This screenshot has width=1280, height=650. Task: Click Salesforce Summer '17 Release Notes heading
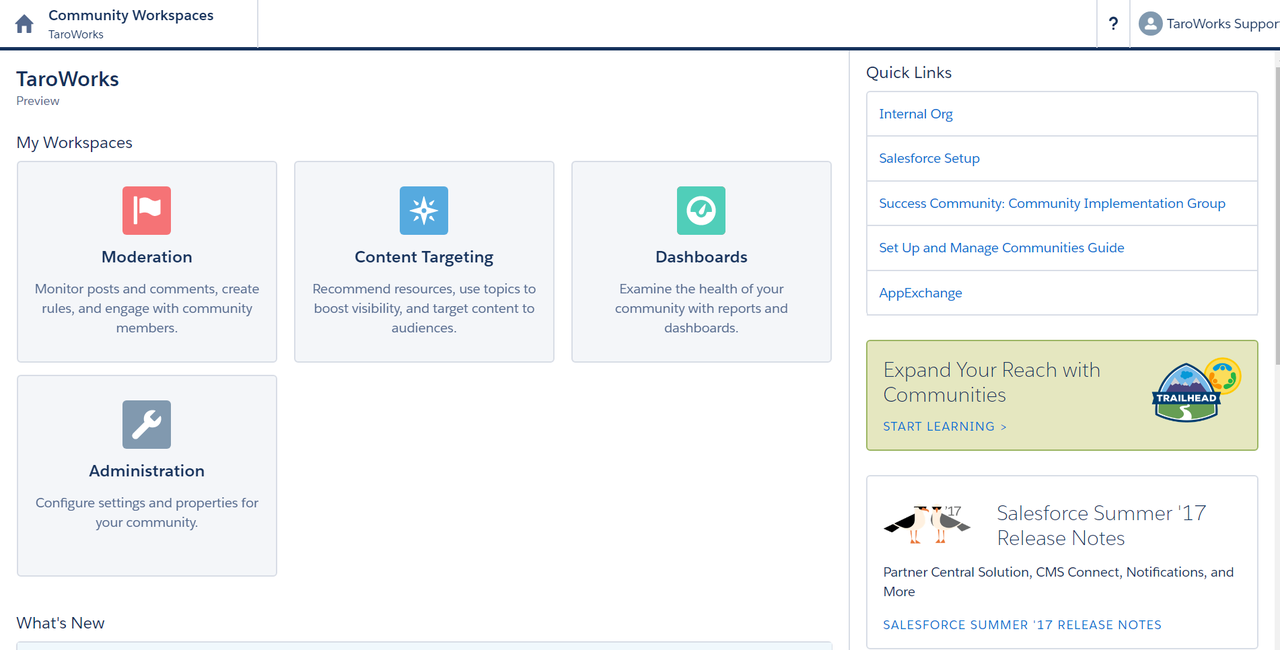[1101, 525]
